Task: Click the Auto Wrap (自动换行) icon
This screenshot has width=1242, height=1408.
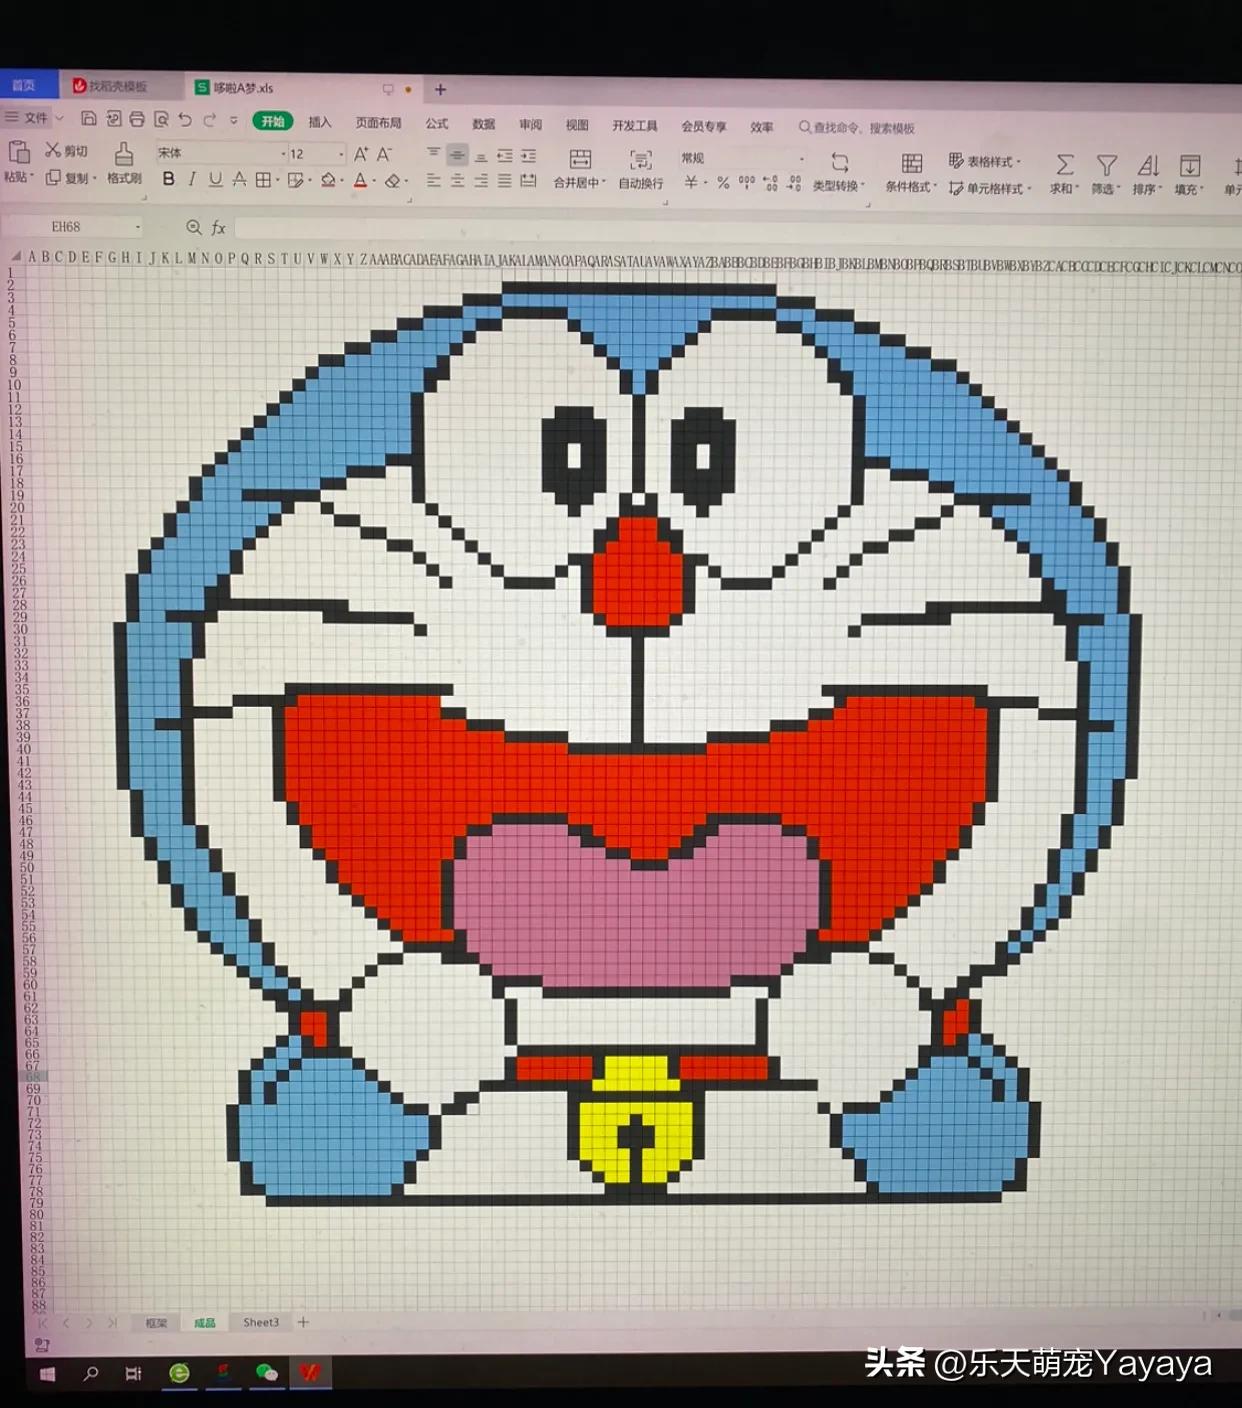Action: point(641,160)
